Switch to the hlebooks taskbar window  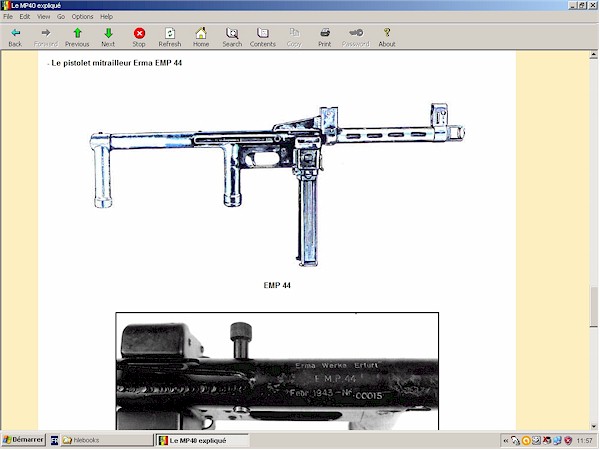107,440
